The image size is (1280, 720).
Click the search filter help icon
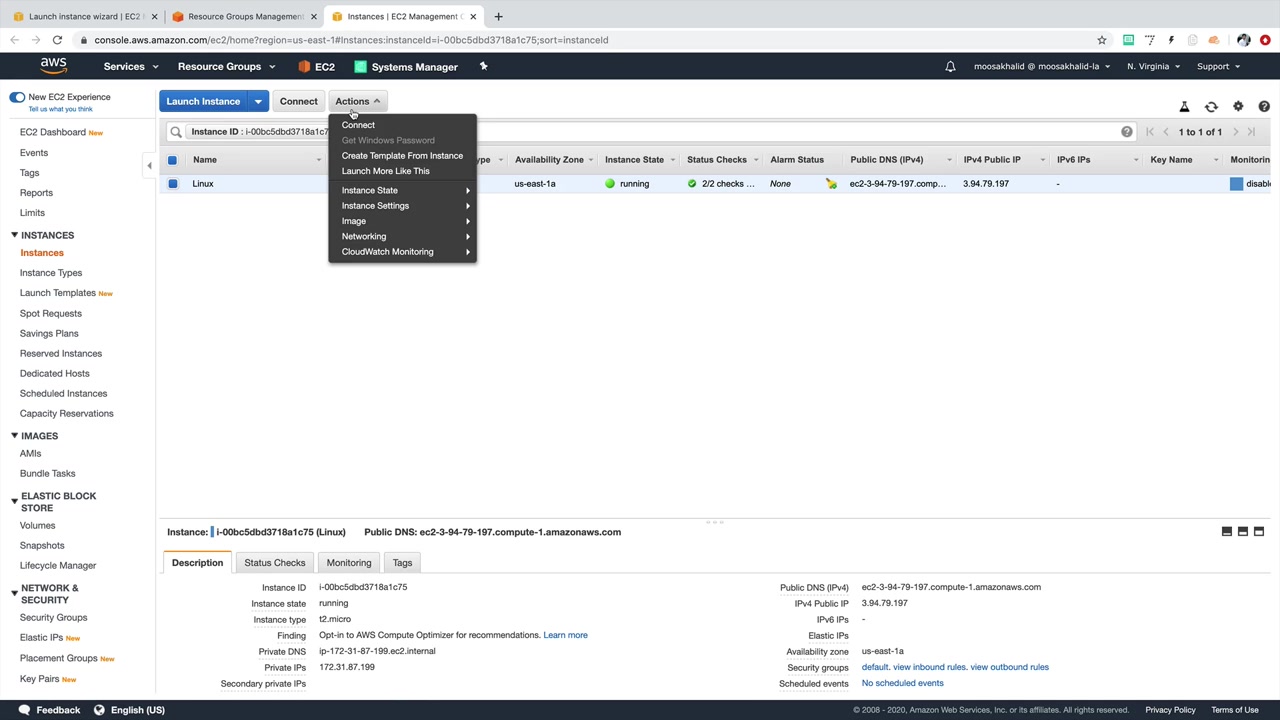click(x=1127, y=132)
